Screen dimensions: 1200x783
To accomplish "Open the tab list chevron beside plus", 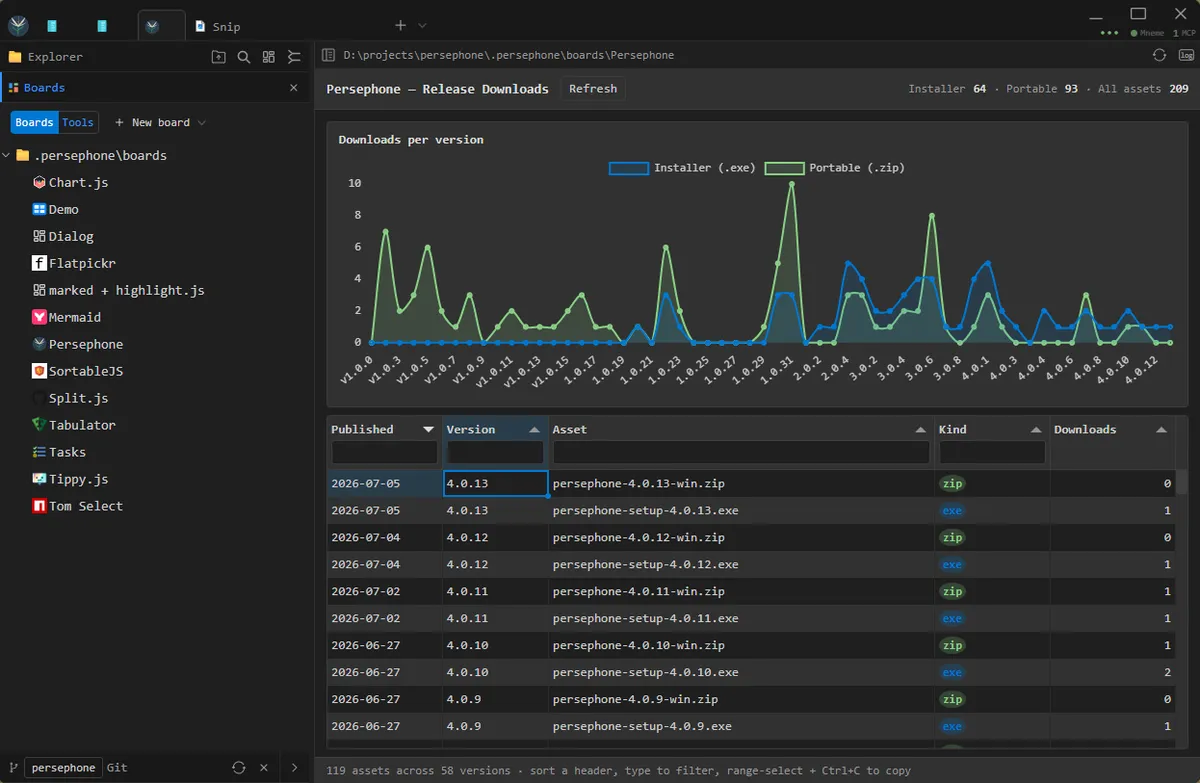I will coord(422,25).
